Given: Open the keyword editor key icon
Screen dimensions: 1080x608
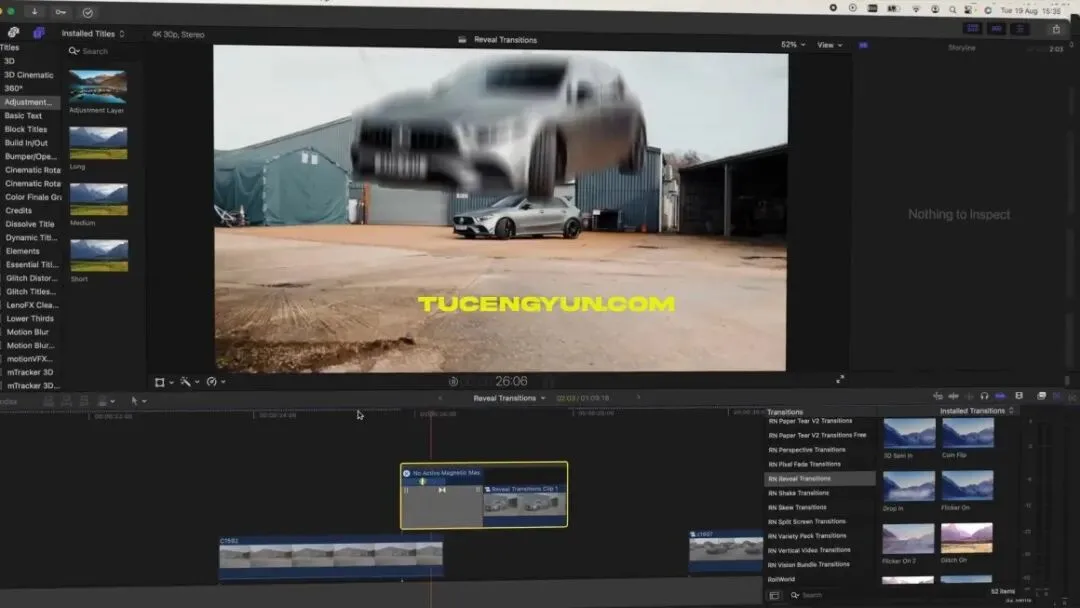Looking at the screenshot, I should click(61, 12).
